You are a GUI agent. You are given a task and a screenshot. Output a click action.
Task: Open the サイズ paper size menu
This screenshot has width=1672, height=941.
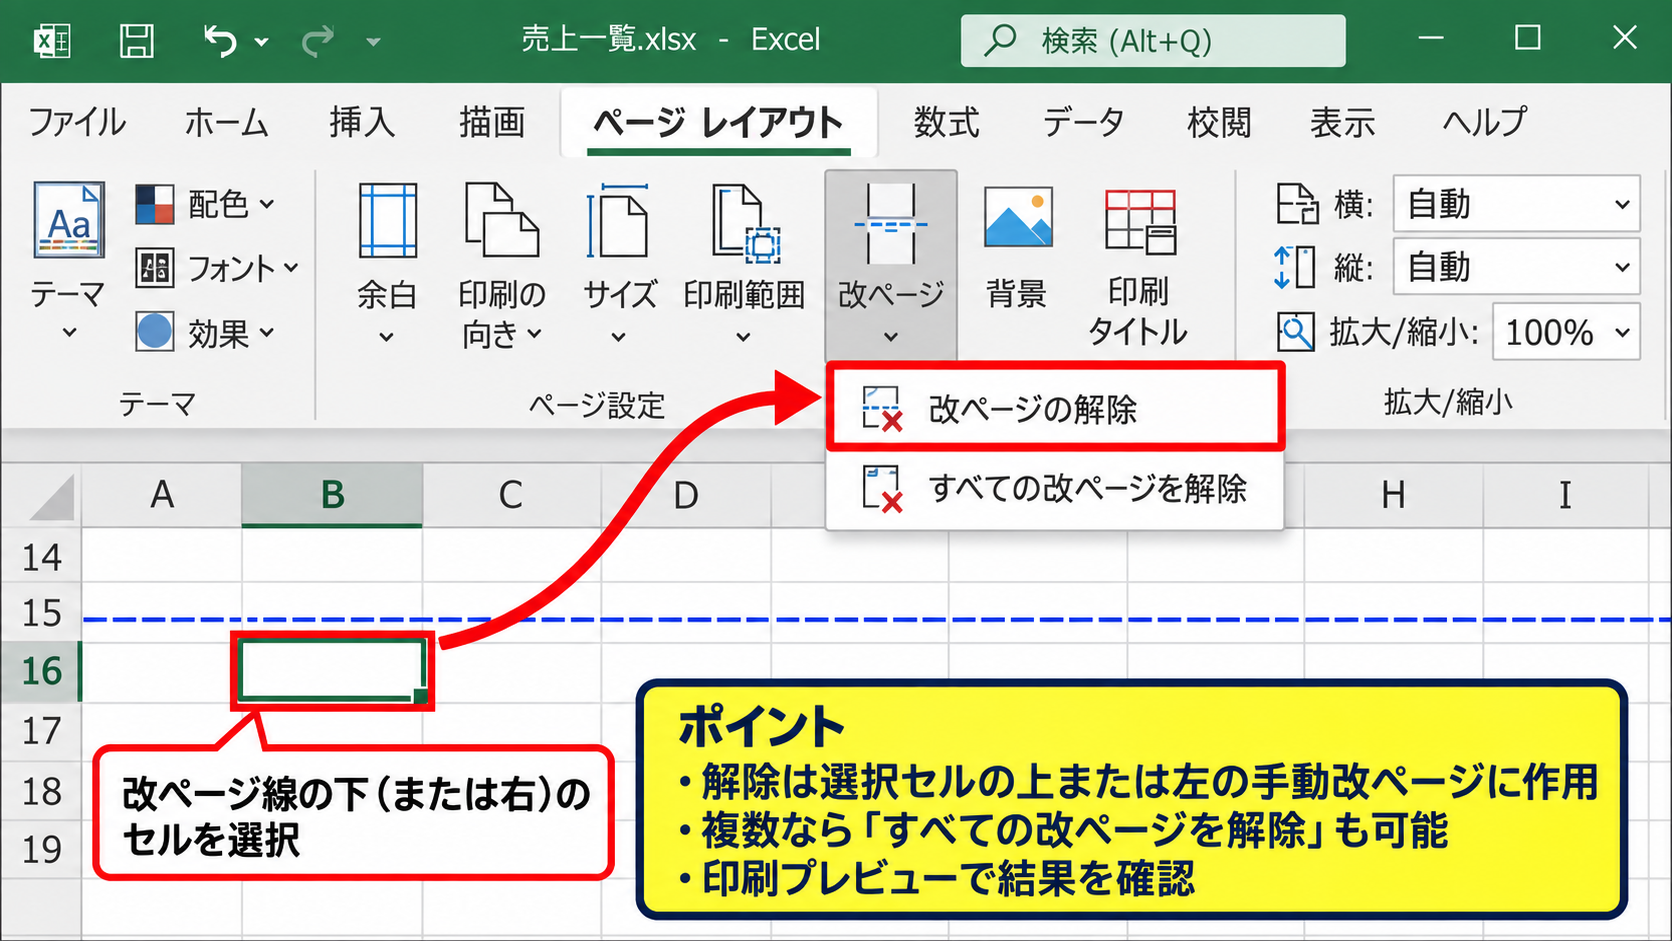(619, 264)
